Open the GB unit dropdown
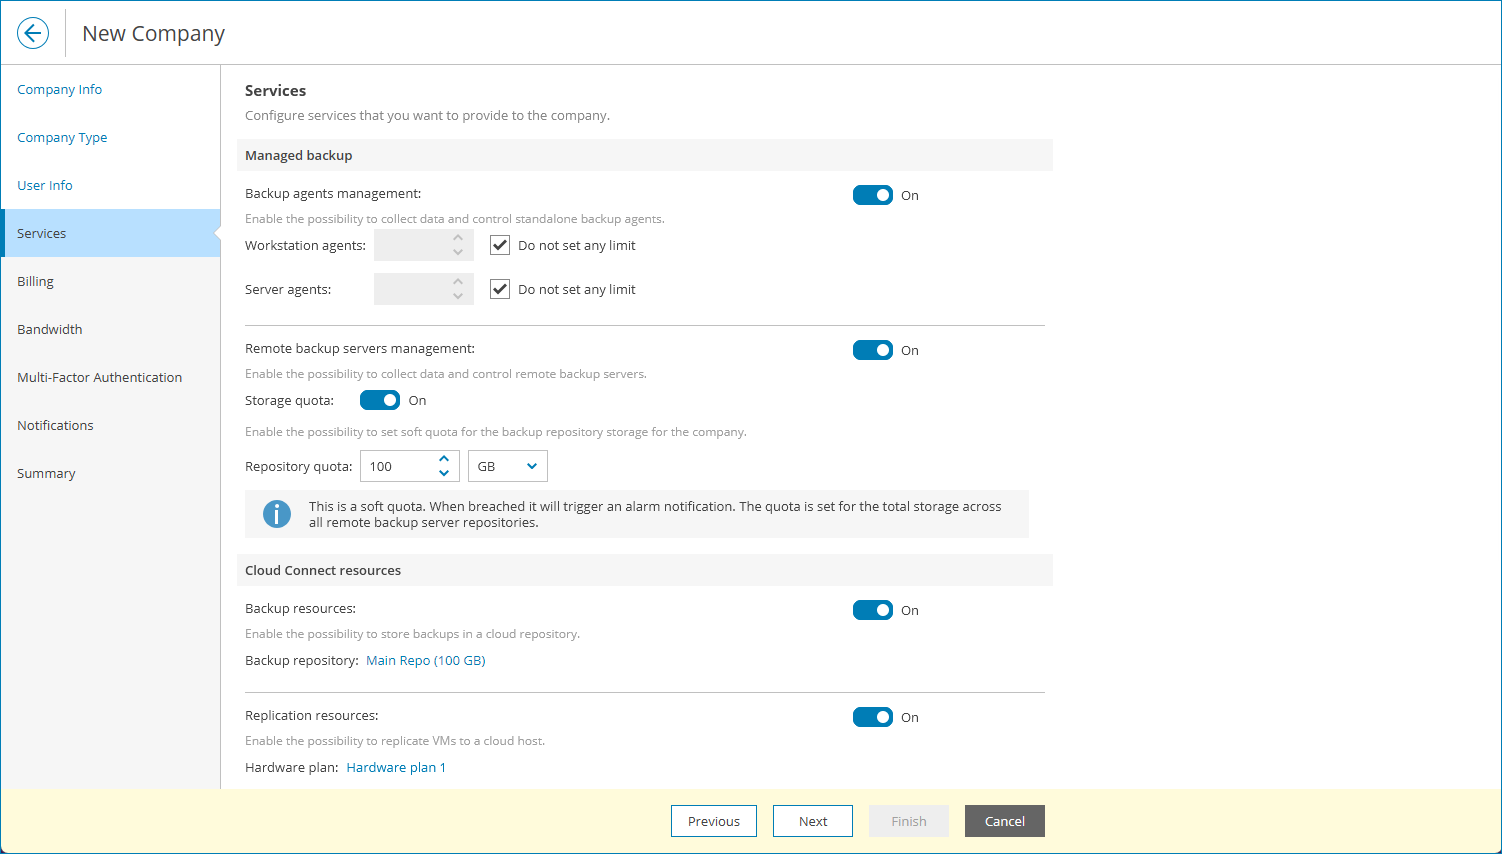Screen dimensions: 1502x854 click(x=507, y=466)
